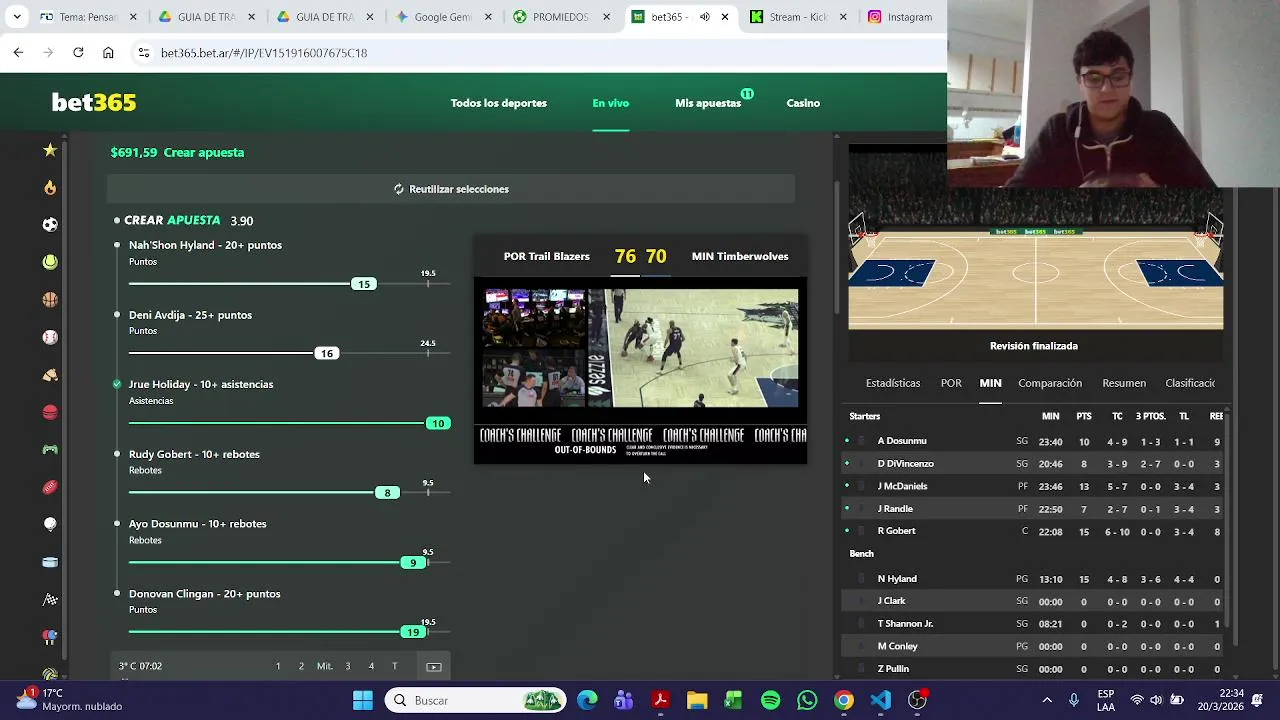Go to the browser home page icon
Image resolution: width=1280 pixels, height=720 pixels.
[108, 53]
